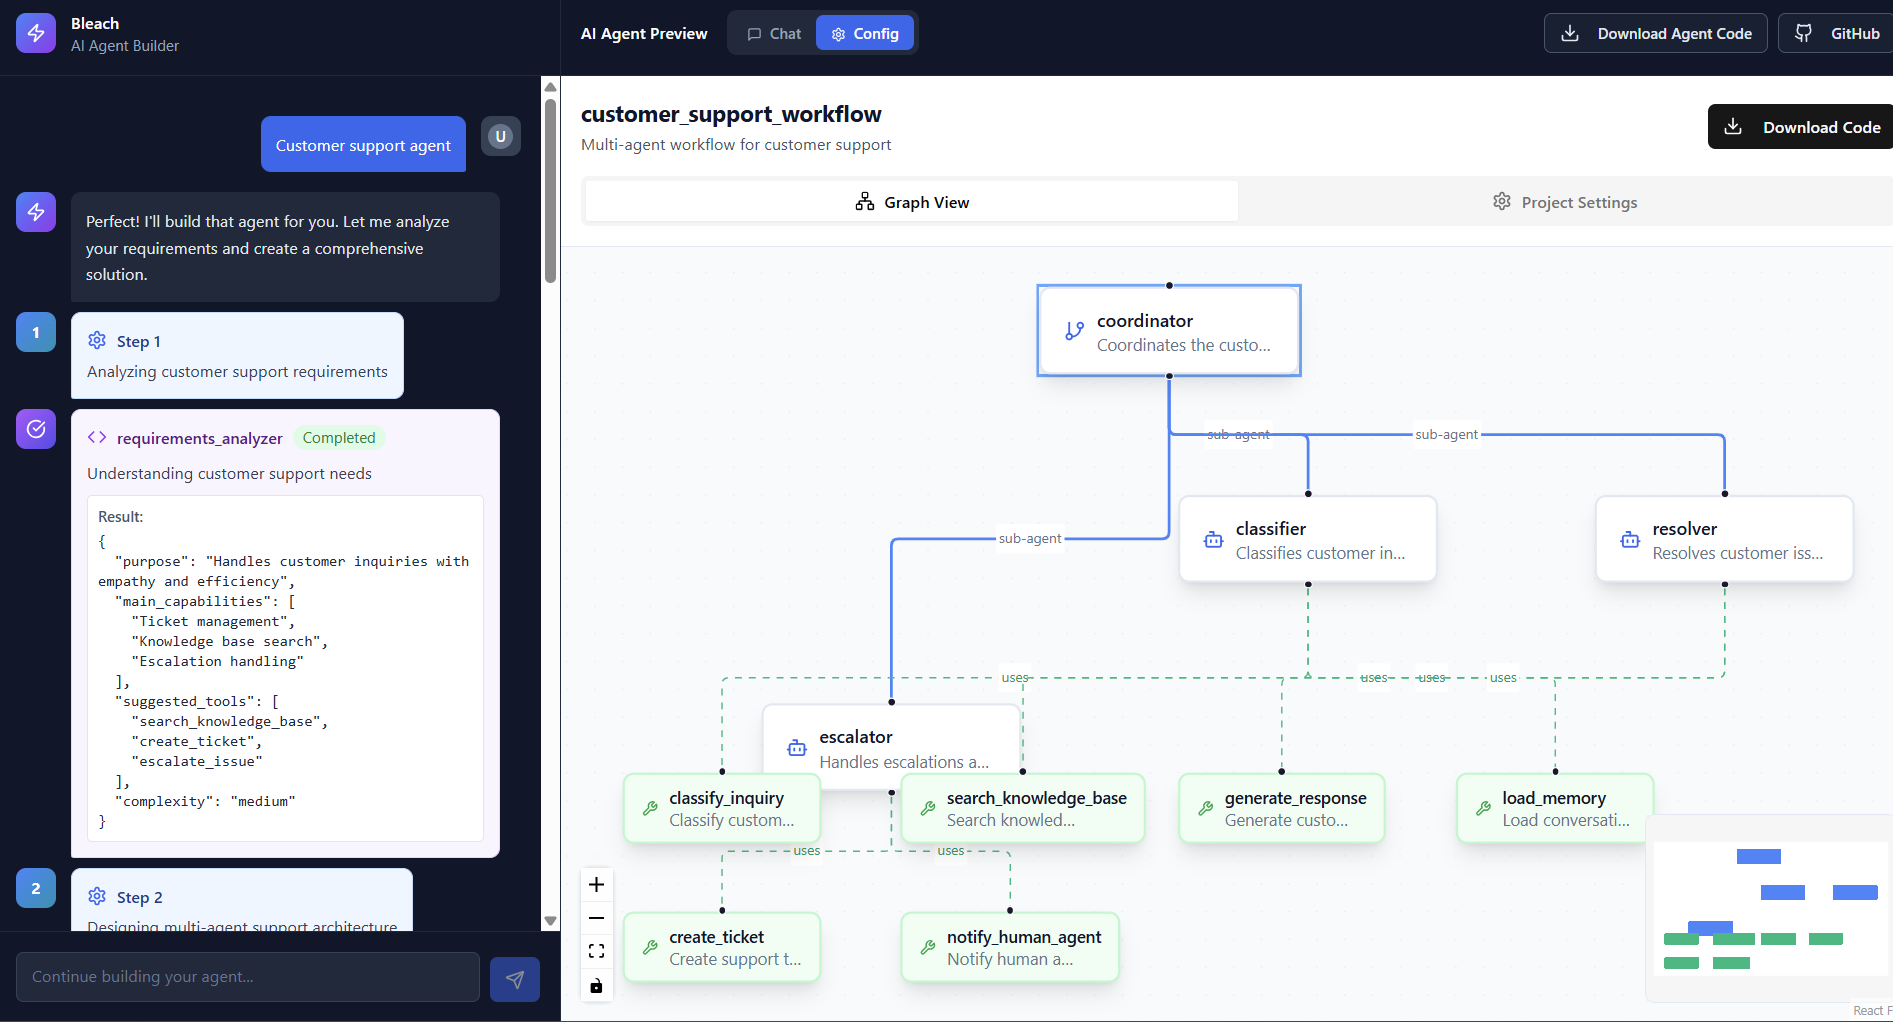The height and width of the screenshot is (1022, 1893).
Task: Open the Graph View tab
Action: coord(912,202)
